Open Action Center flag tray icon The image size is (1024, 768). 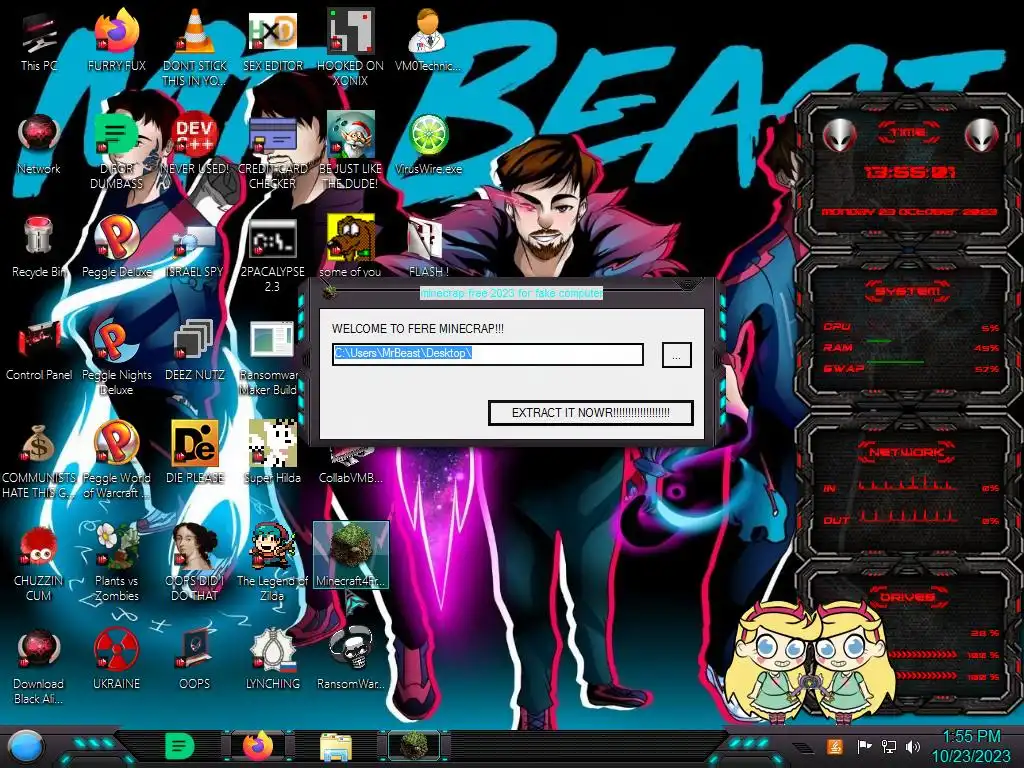click(x=864, y=746)
